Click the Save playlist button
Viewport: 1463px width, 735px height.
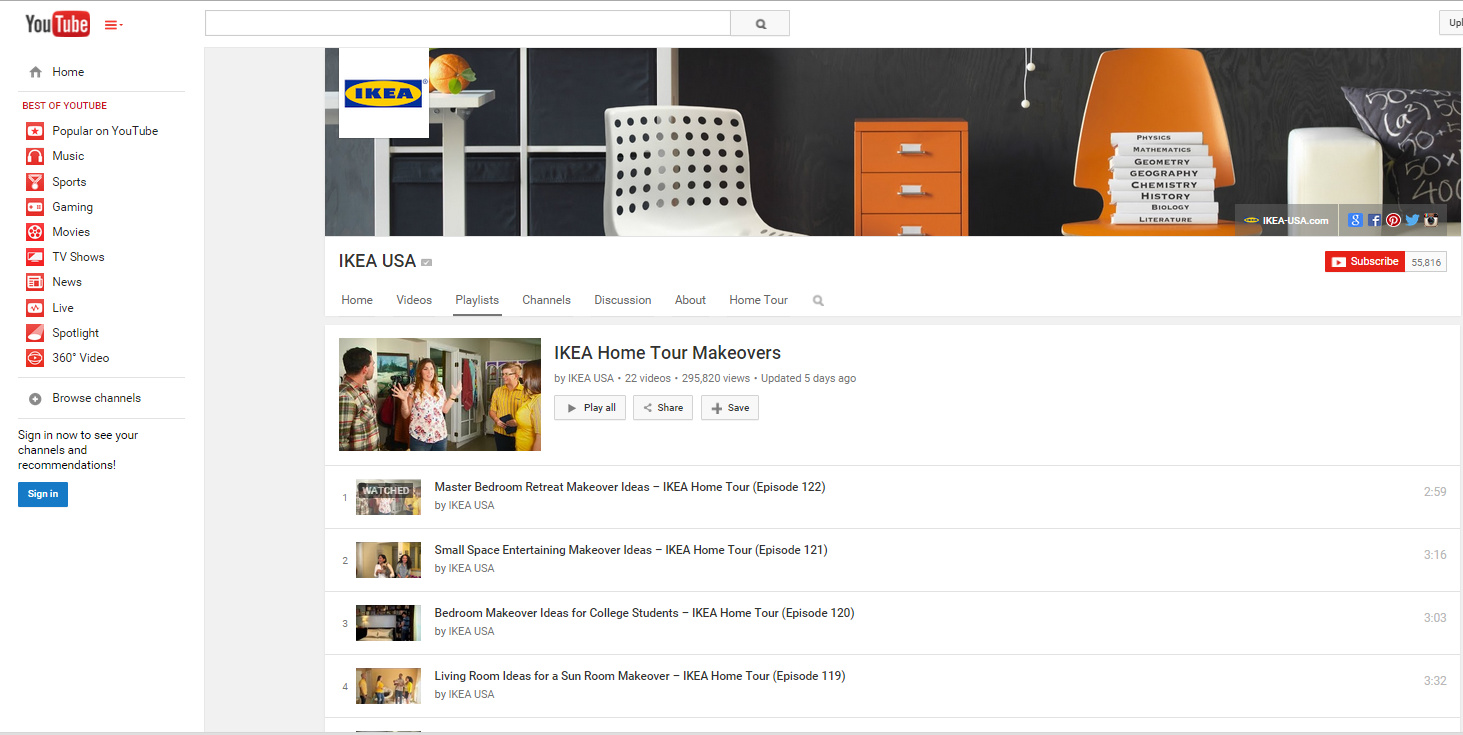730,408
